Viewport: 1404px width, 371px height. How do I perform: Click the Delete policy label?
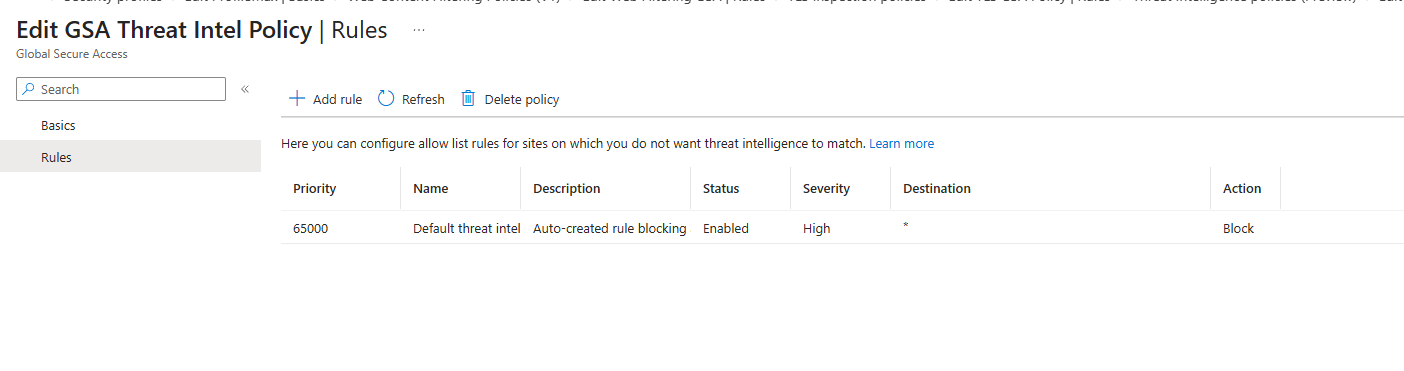coord(522,99)
